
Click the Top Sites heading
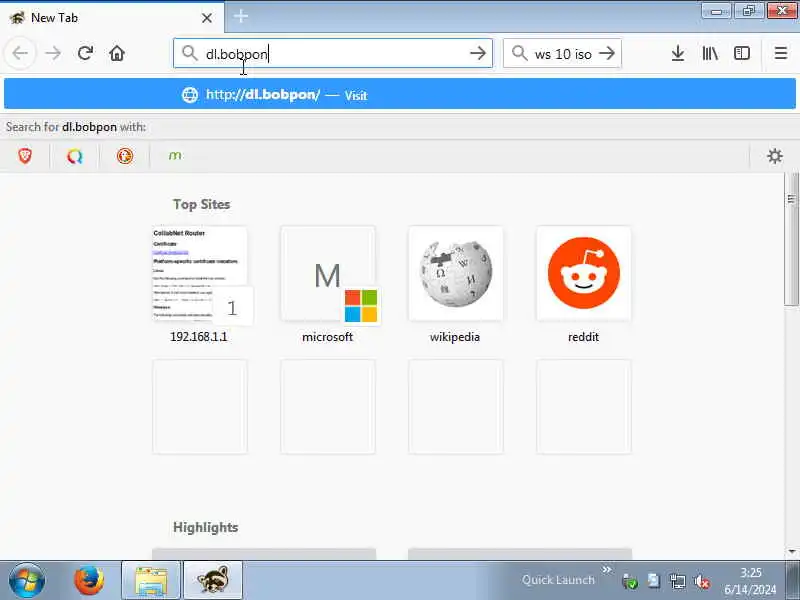pos(202,204)
